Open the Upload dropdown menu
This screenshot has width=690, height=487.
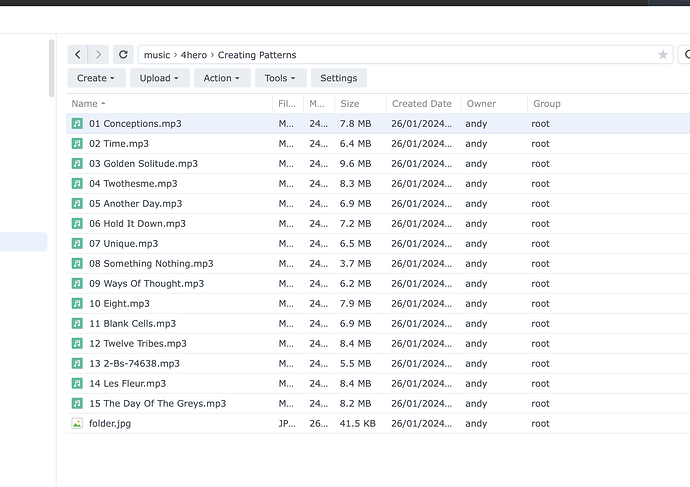tap(160, 78)
